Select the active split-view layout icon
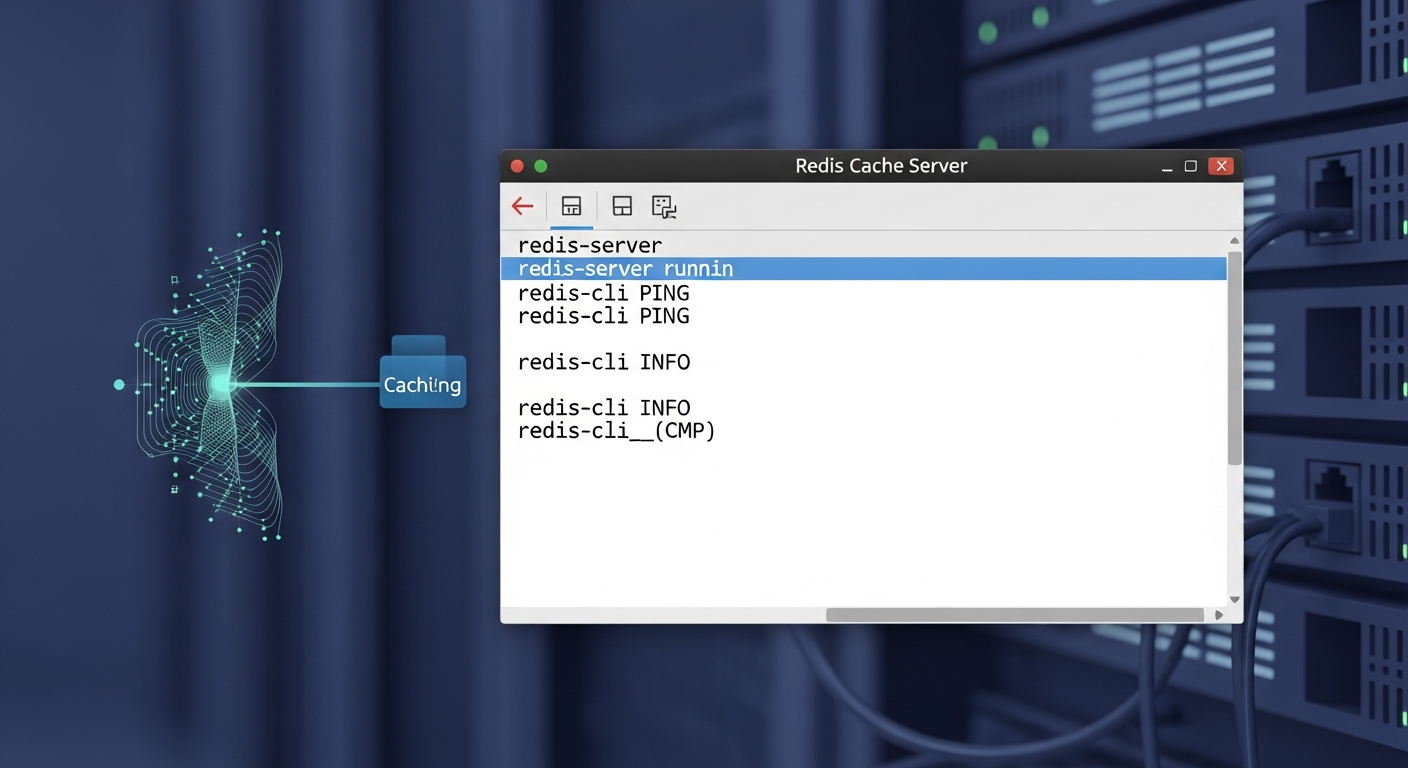This screenshot has height=768, width=1408. point(571,205)
